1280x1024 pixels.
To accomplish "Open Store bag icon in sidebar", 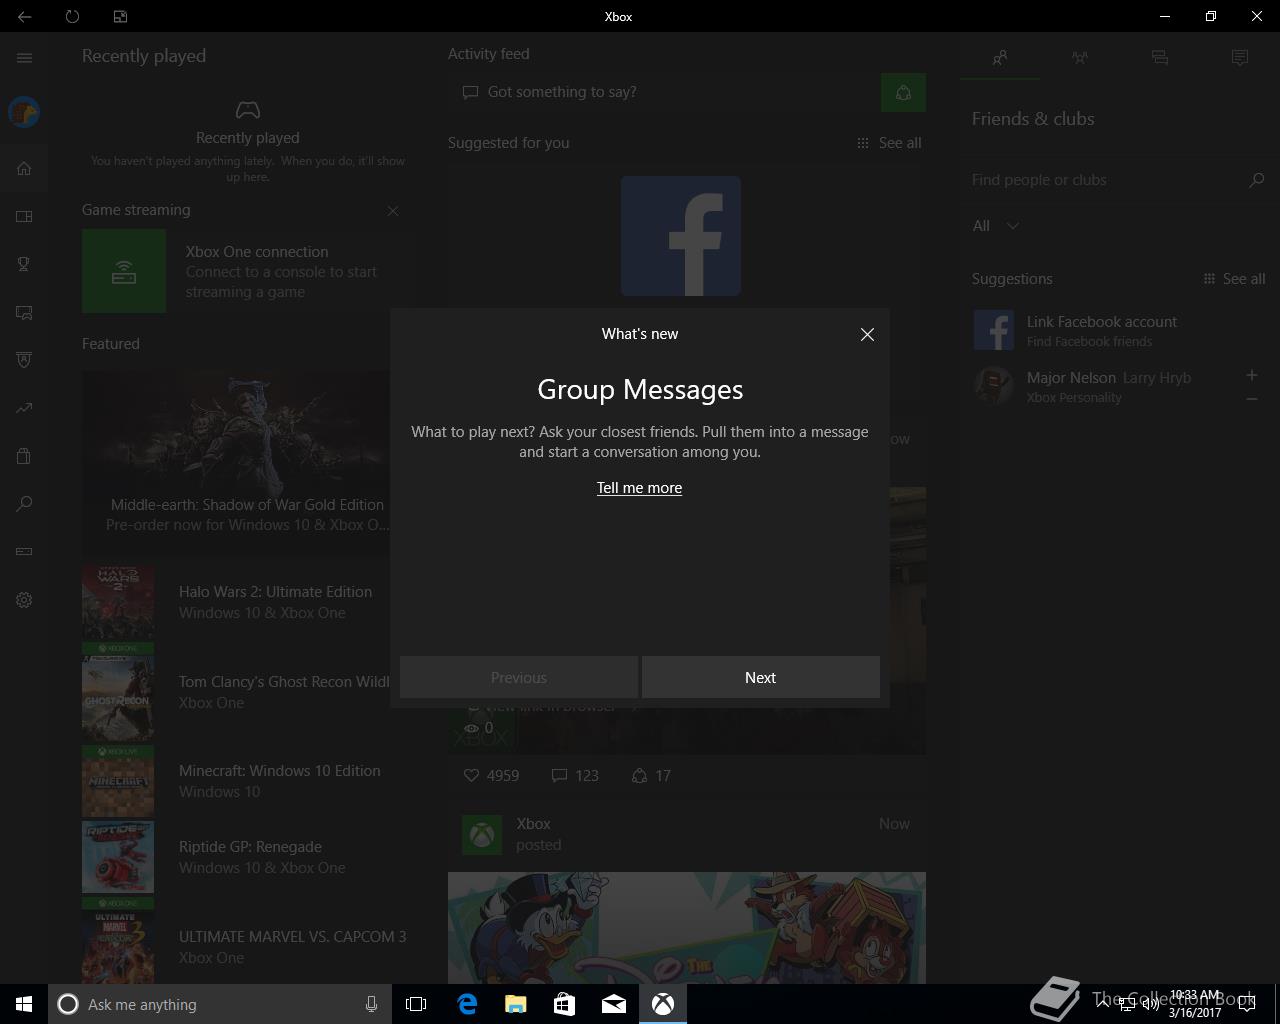I will pos(24,456).
